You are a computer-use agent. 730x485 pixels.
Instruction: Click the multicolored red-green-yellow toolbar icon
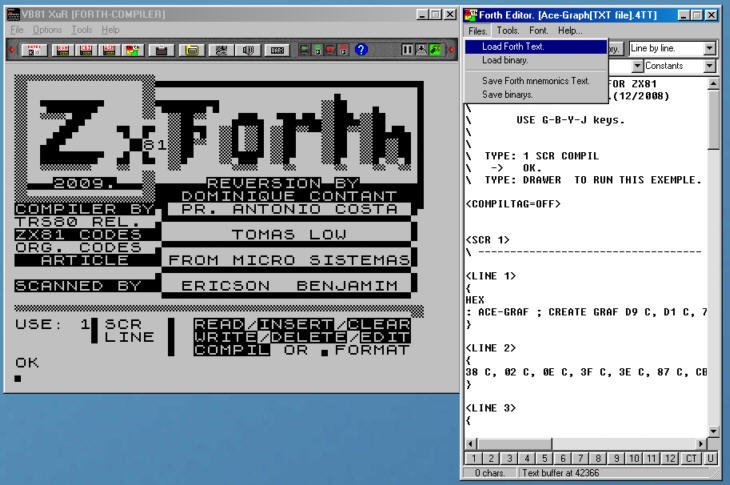pos(132,50)
